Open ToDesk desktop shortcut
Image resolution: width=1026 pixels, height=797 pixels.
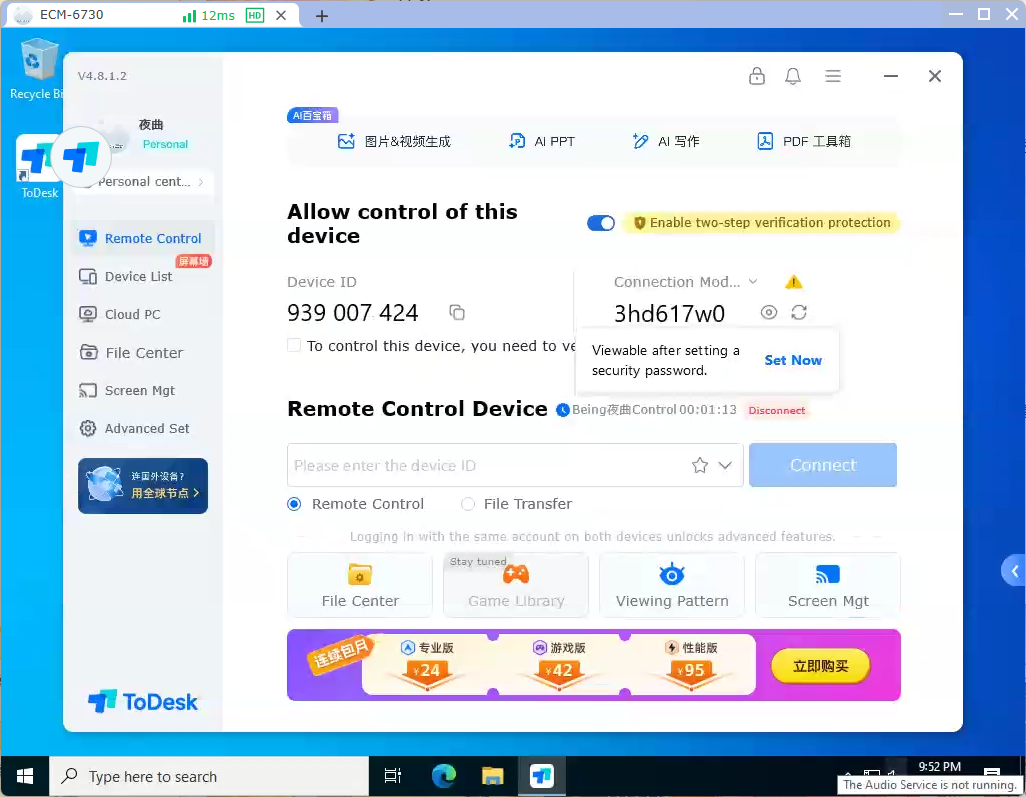tap(33, 168)
